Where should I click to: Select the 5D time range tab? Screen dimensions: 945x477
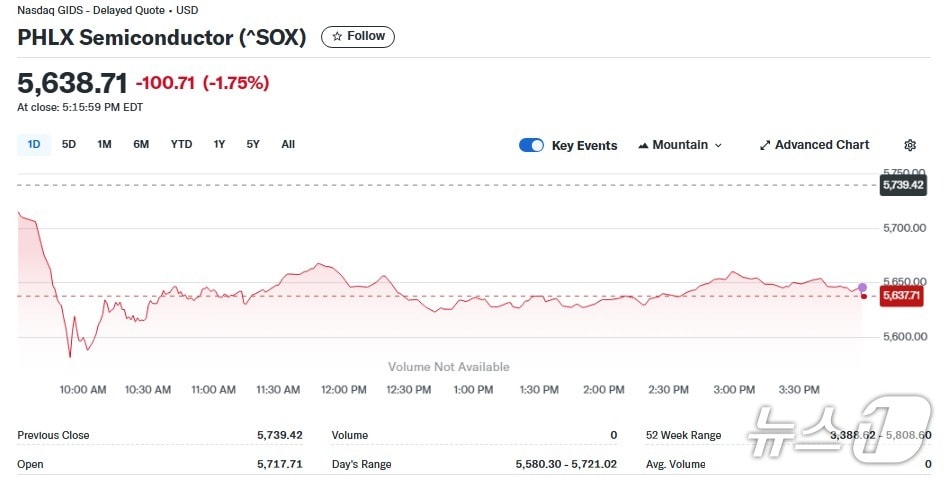click(69, 144)
